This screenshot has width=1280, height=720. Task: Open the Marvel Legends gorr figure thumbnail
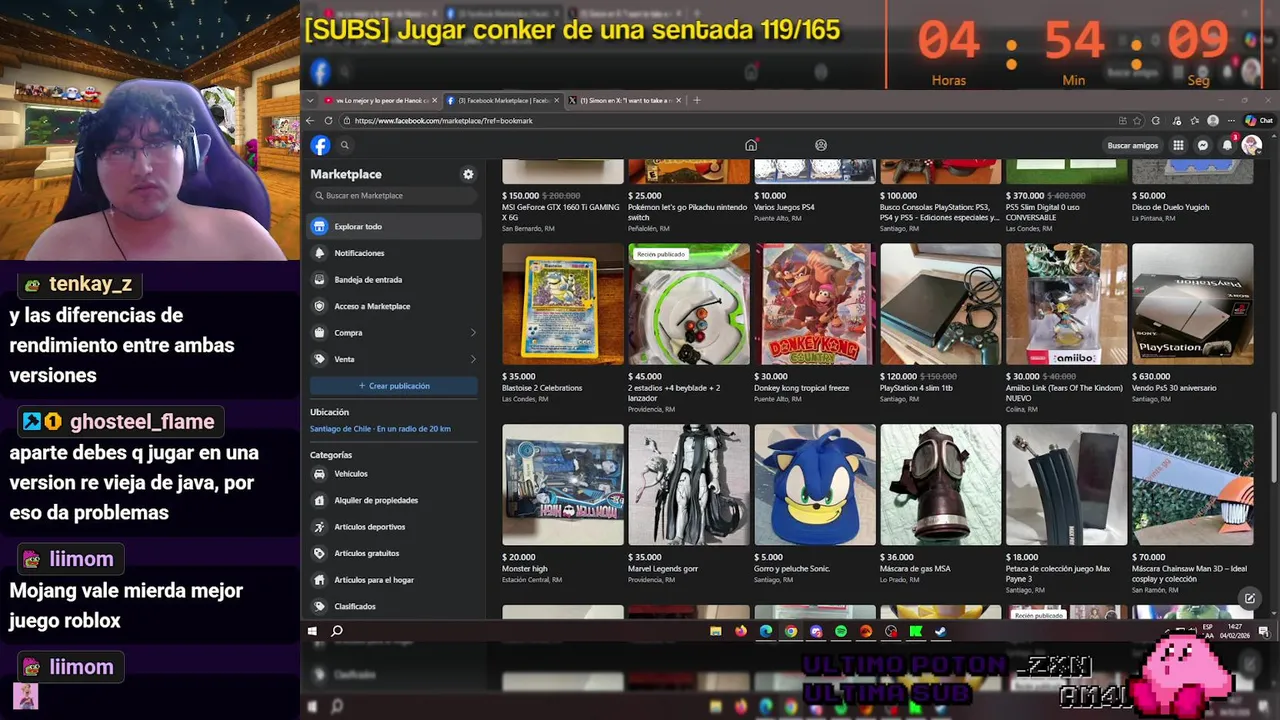689,485
